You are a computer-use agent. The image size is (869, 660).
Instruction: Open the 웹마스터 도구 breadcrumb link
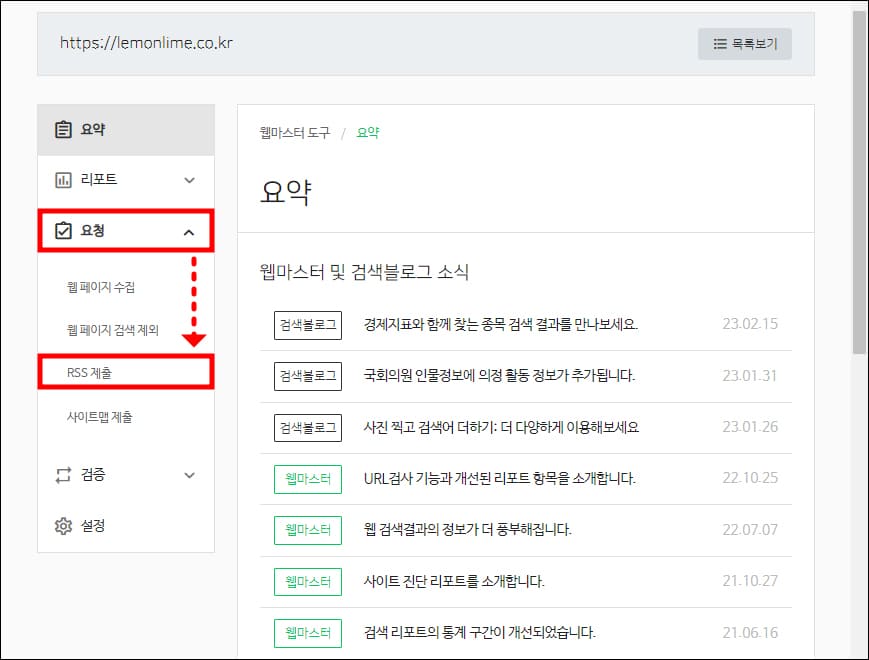coord(296,131)
